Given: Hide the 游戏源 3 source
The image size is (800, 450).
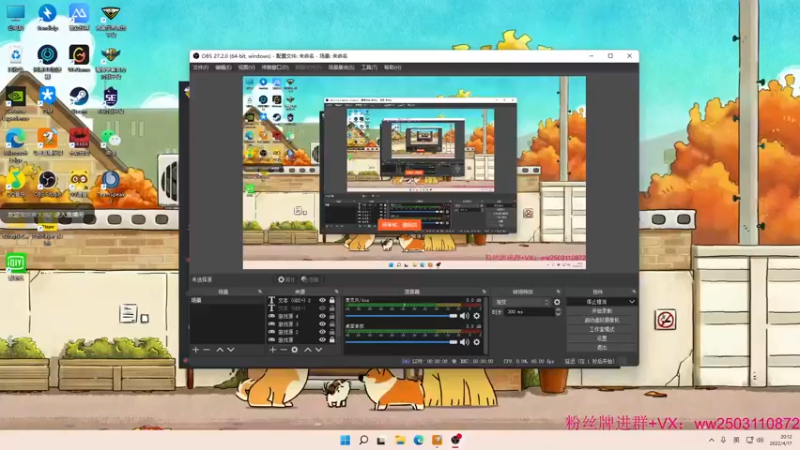Looking at the screenshot, I should 322,324.
